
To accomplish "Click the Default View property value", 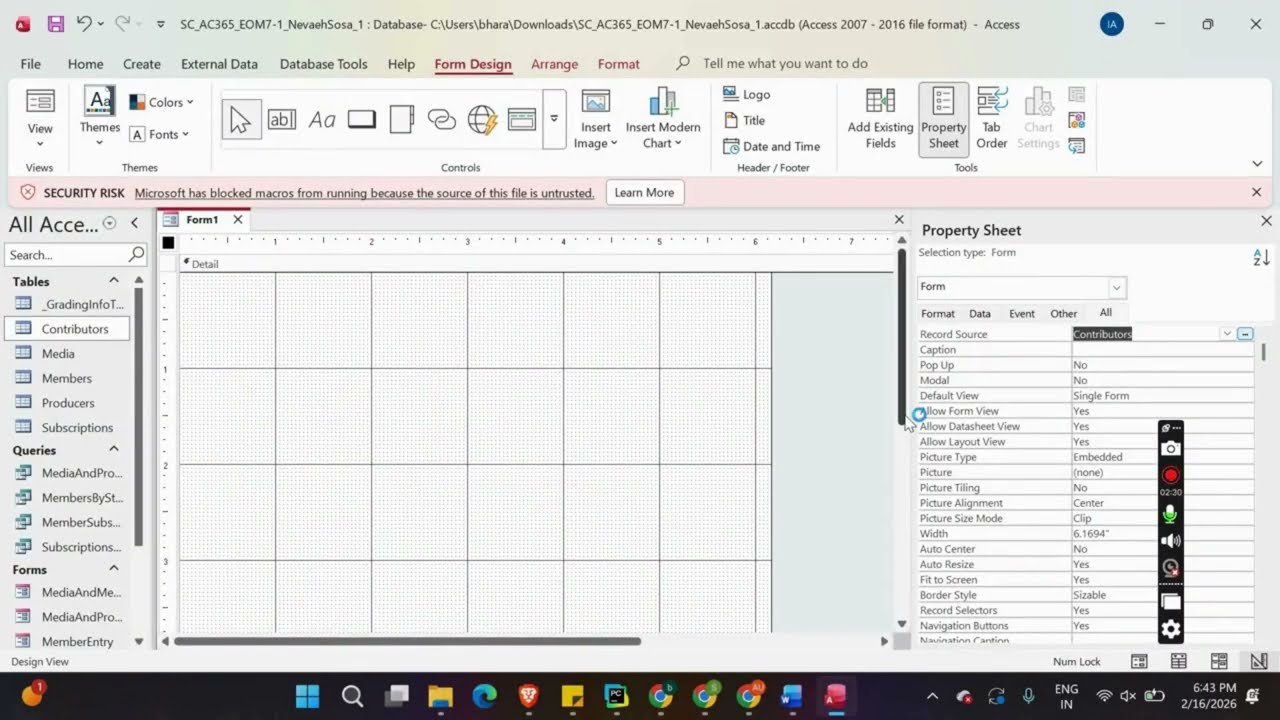I will (1162, 396).
